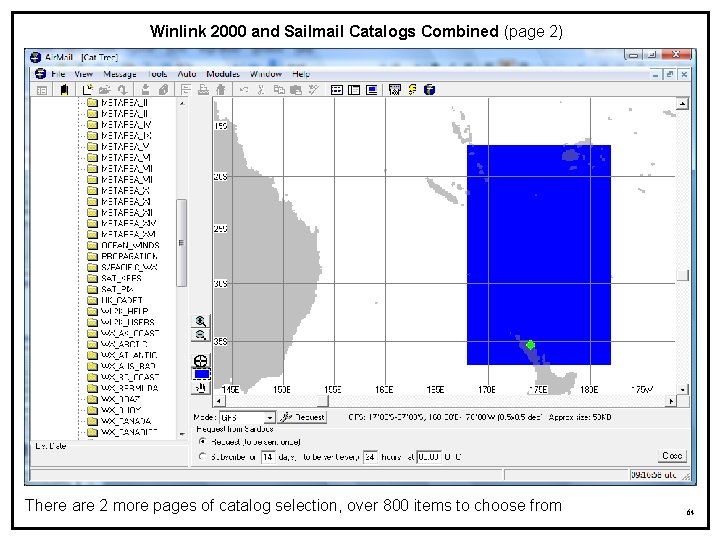Image resolution: width=720 pixels, height=540 pixels.
Task: Click the tile windows grid toolbar icon
Action: 337,90
